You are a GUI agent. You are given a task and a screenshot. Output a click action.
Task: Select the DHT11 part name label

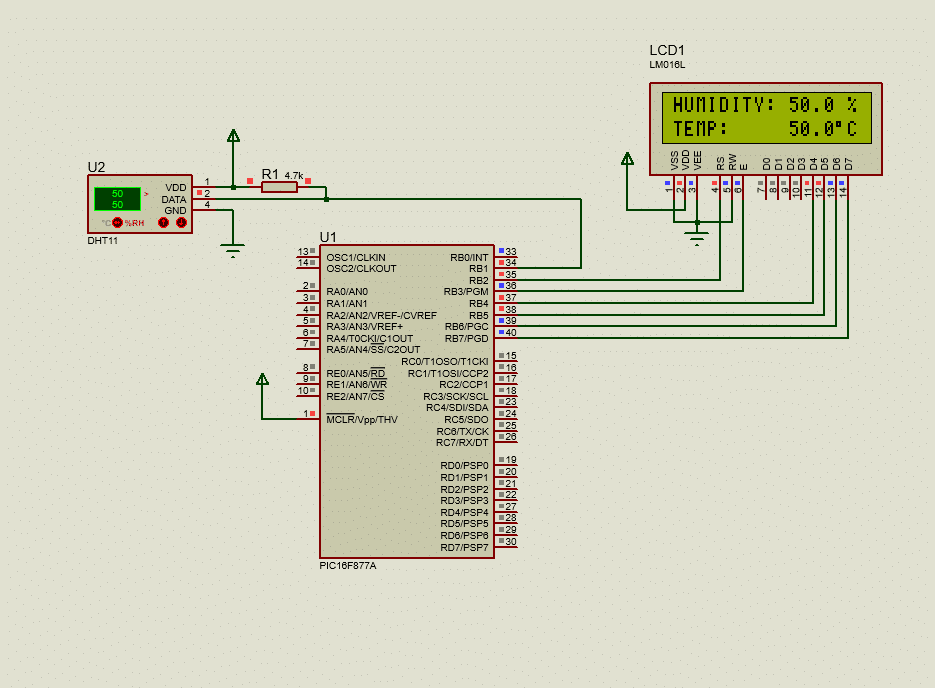[x=103, y=241]
